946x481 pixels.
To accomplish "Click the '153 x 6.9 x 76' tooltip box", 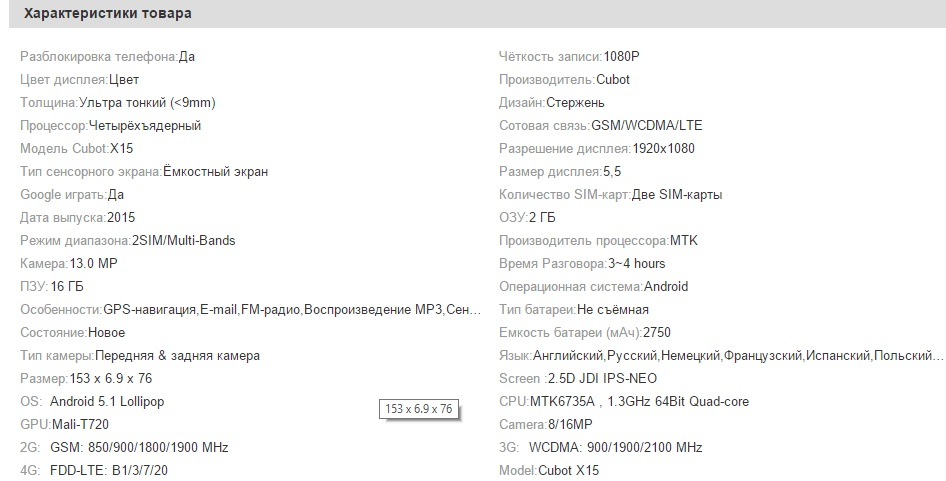I will click(x=419, y=409).
